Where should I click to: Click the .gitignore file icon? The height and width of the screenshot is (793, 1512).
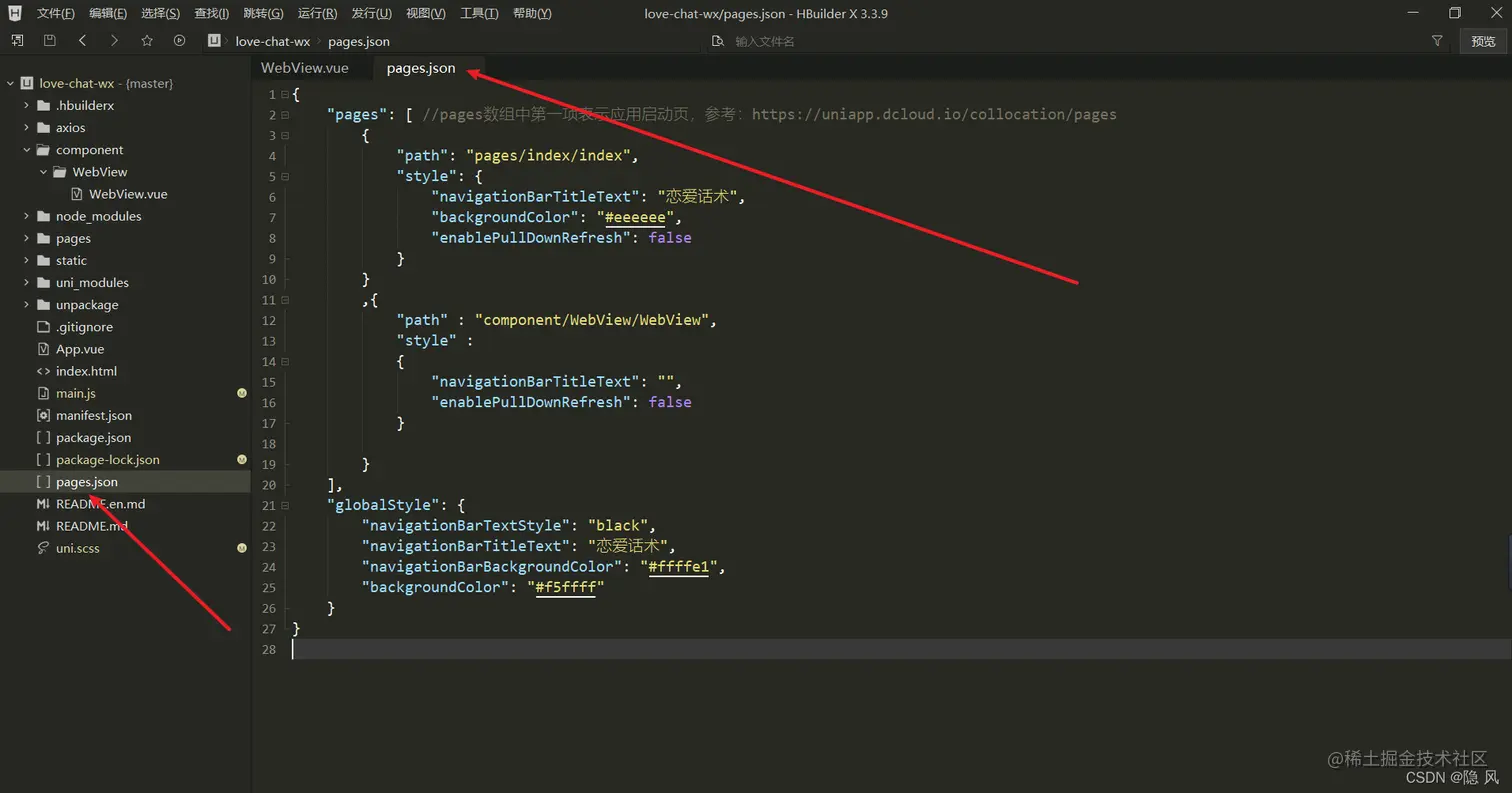pyautogui.click(x=43, y=327)
